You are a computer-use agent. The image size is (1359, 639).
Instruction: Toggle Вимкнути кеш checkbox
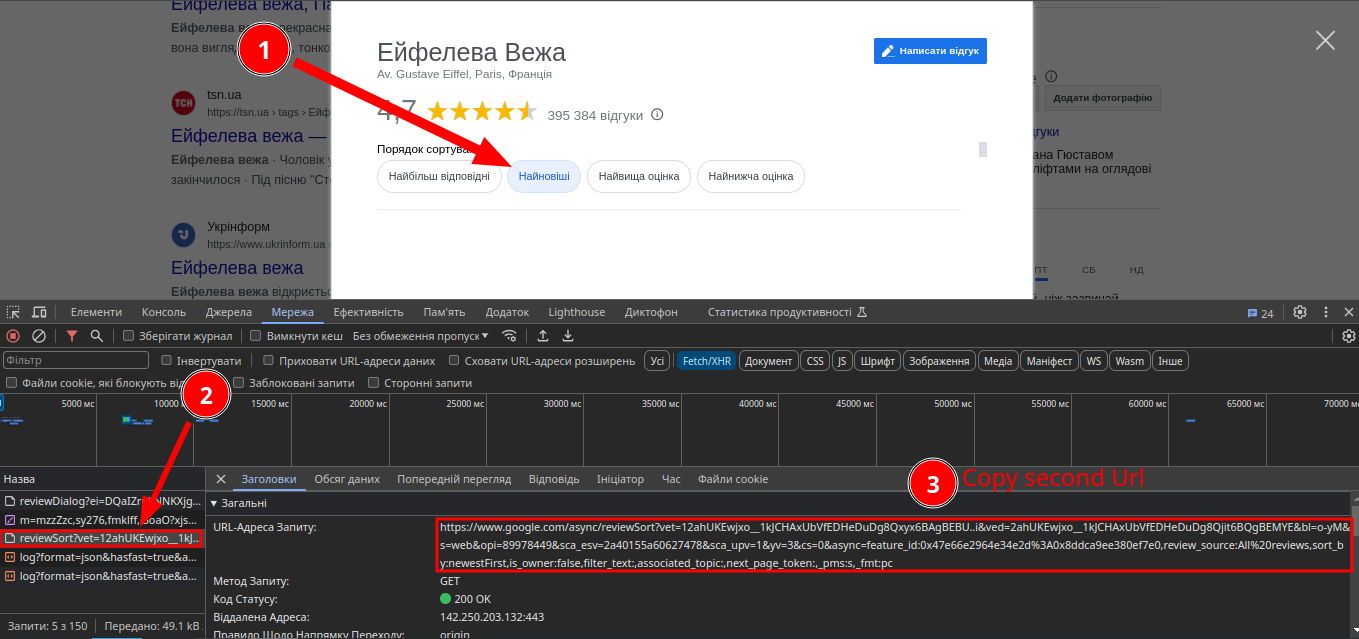pyautogui.click(x=256, y=336)
